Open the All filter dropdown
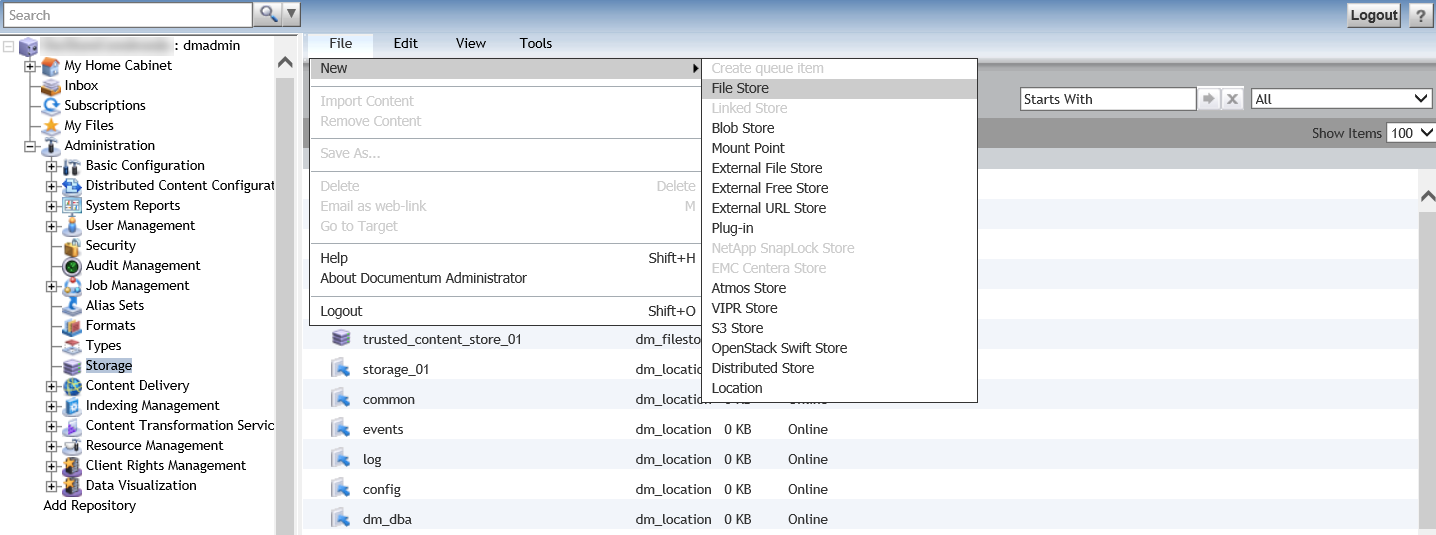This screenshot has height=535, width=1436. (x=1341, y=99)
